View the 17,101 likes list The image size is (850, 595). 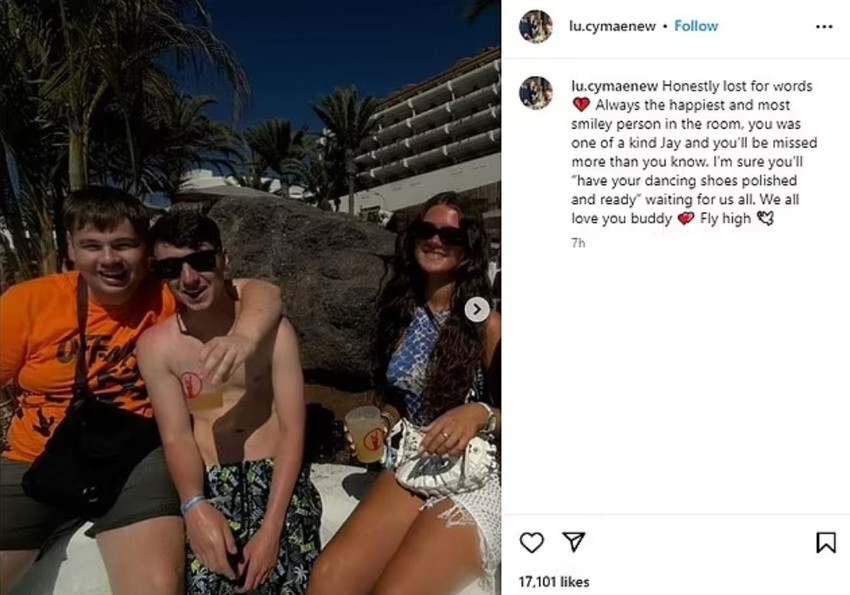point(553,582)
